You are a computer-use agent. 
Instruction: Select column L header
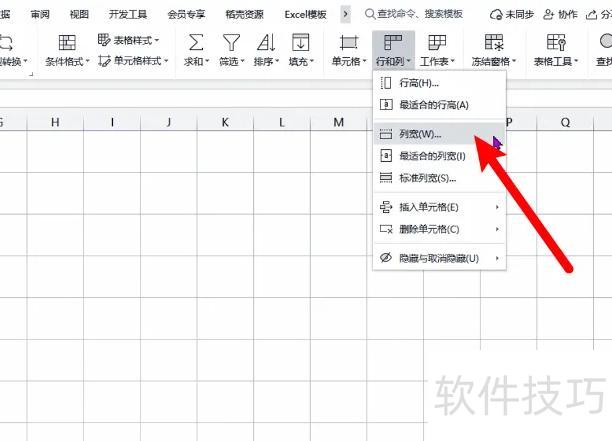[282, 122]
